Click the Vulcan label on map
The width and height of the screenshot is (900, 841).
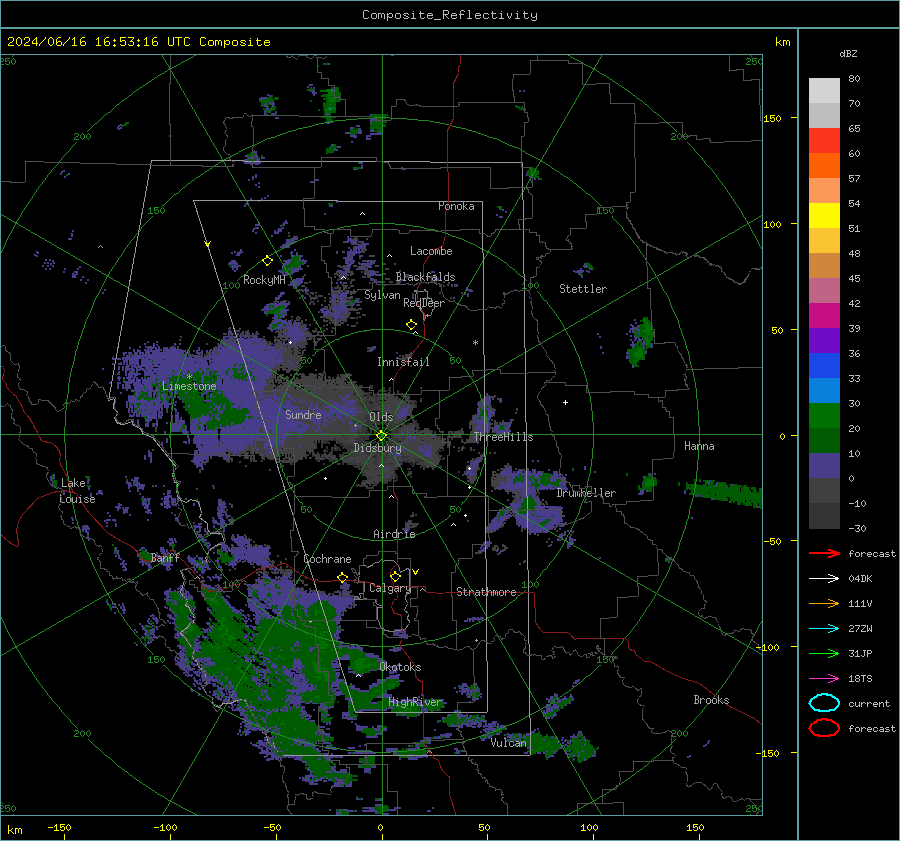pyautogui.click(x=508, y=743)
